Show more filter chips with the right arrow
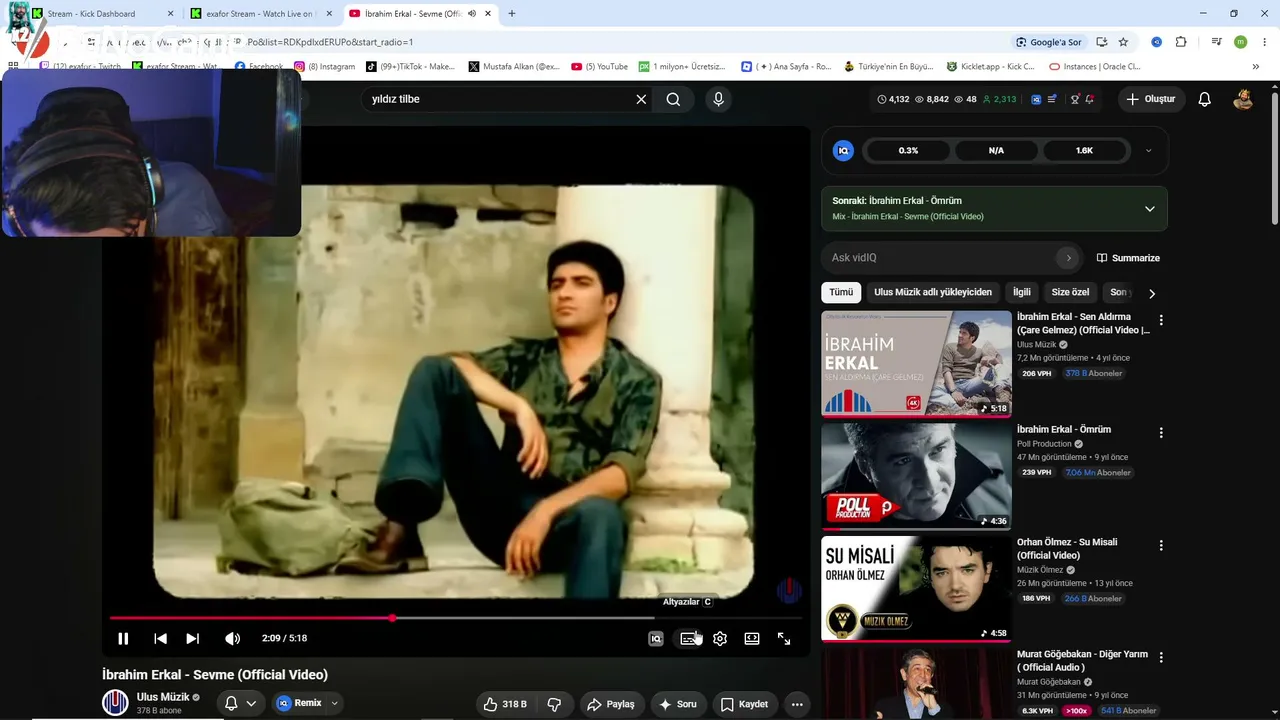The image size is (1280, 720). pyautogui.click(x=1152, y=293)
